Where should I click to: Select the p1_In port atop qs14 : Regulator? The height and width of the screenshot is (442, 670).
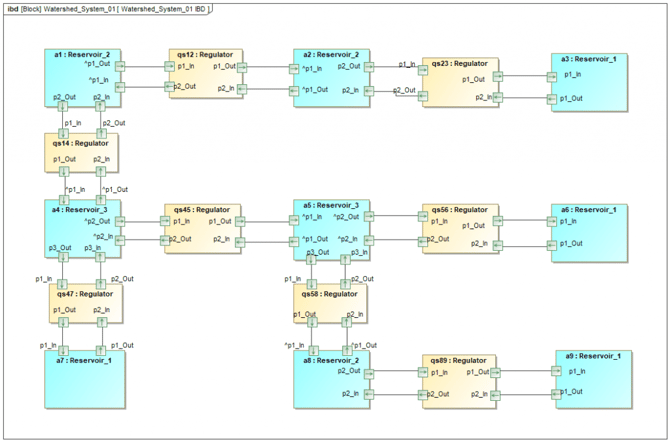point(63,133)
